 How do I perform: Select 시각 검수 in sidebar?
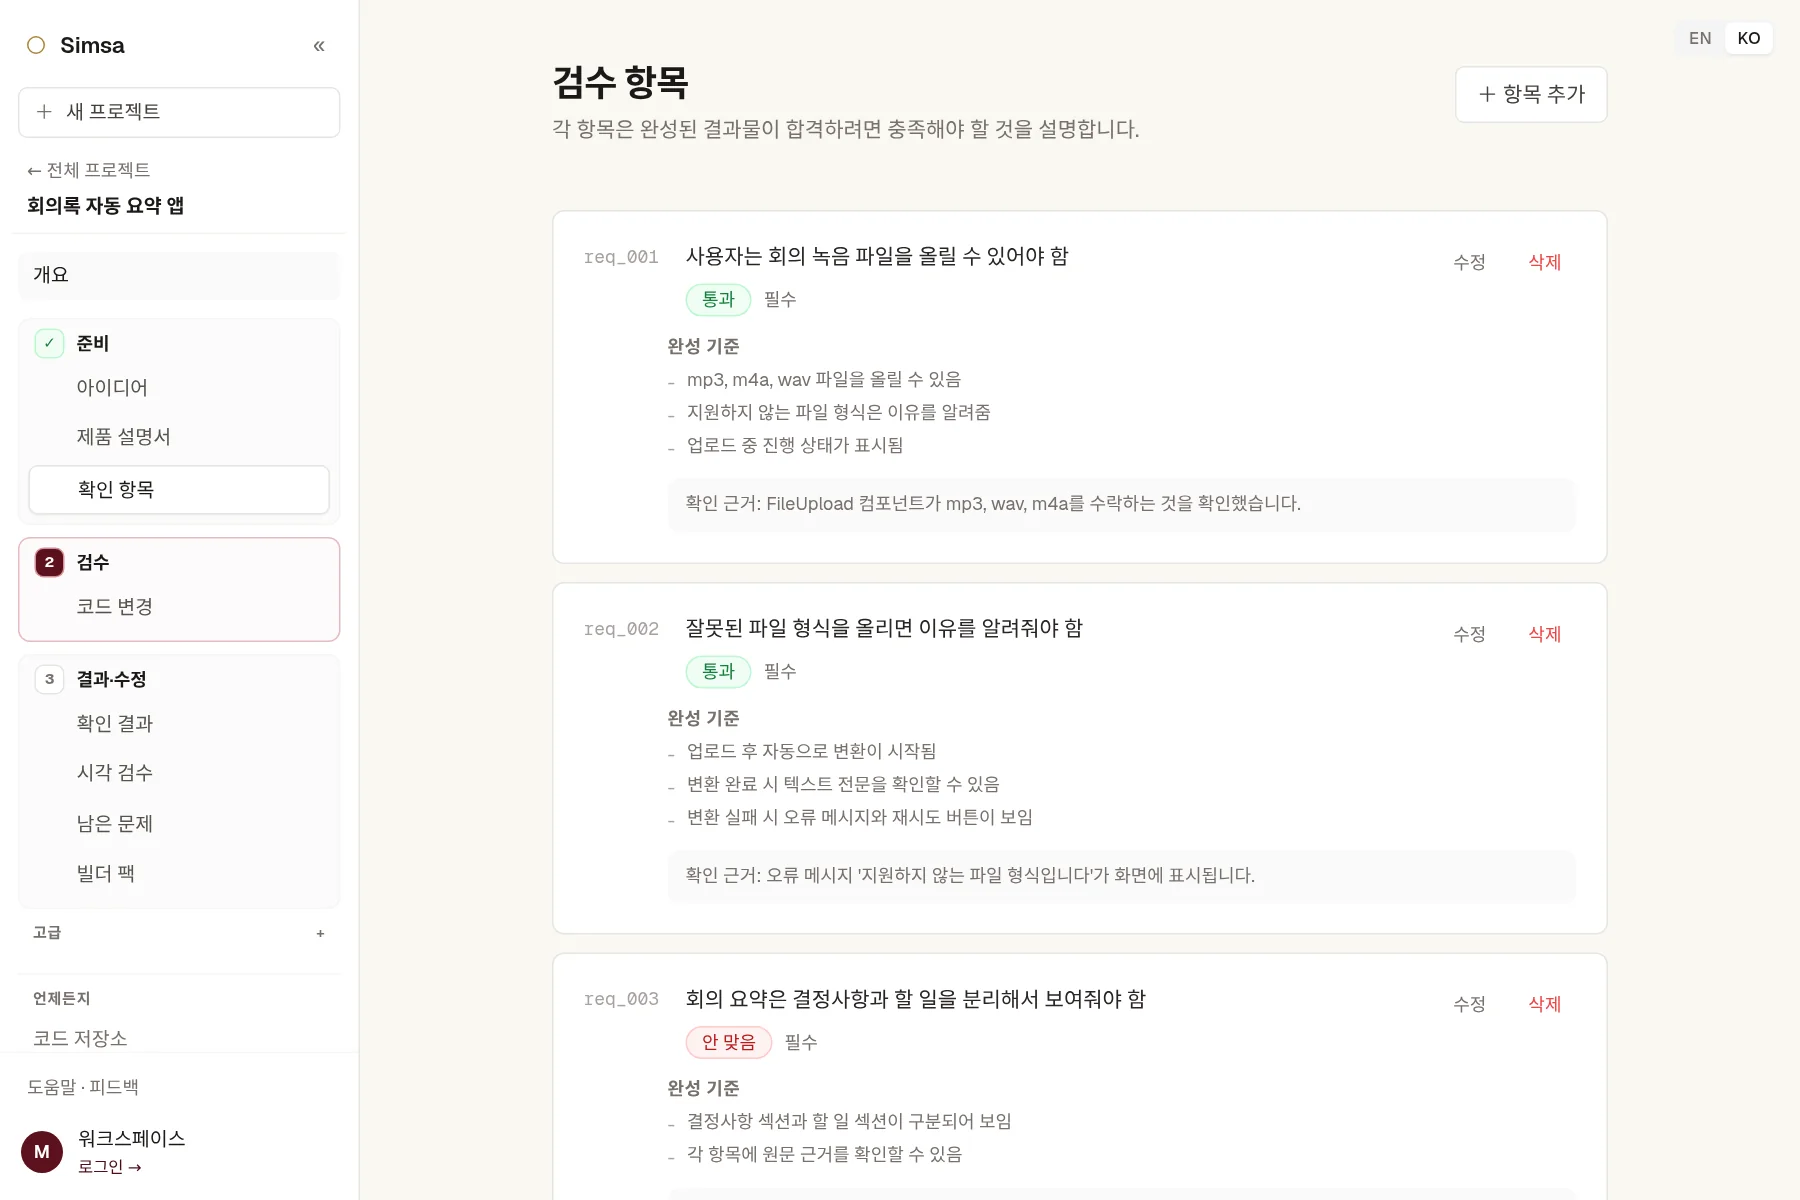tap(179, 773)
